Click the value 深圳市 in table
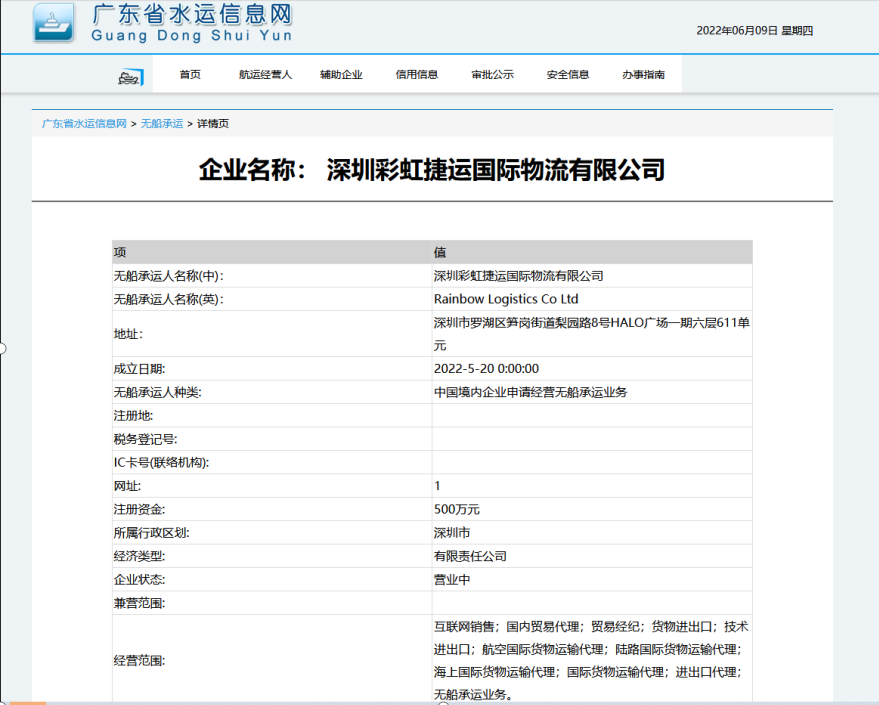879x705 pixels. click(x=452, y=532)
